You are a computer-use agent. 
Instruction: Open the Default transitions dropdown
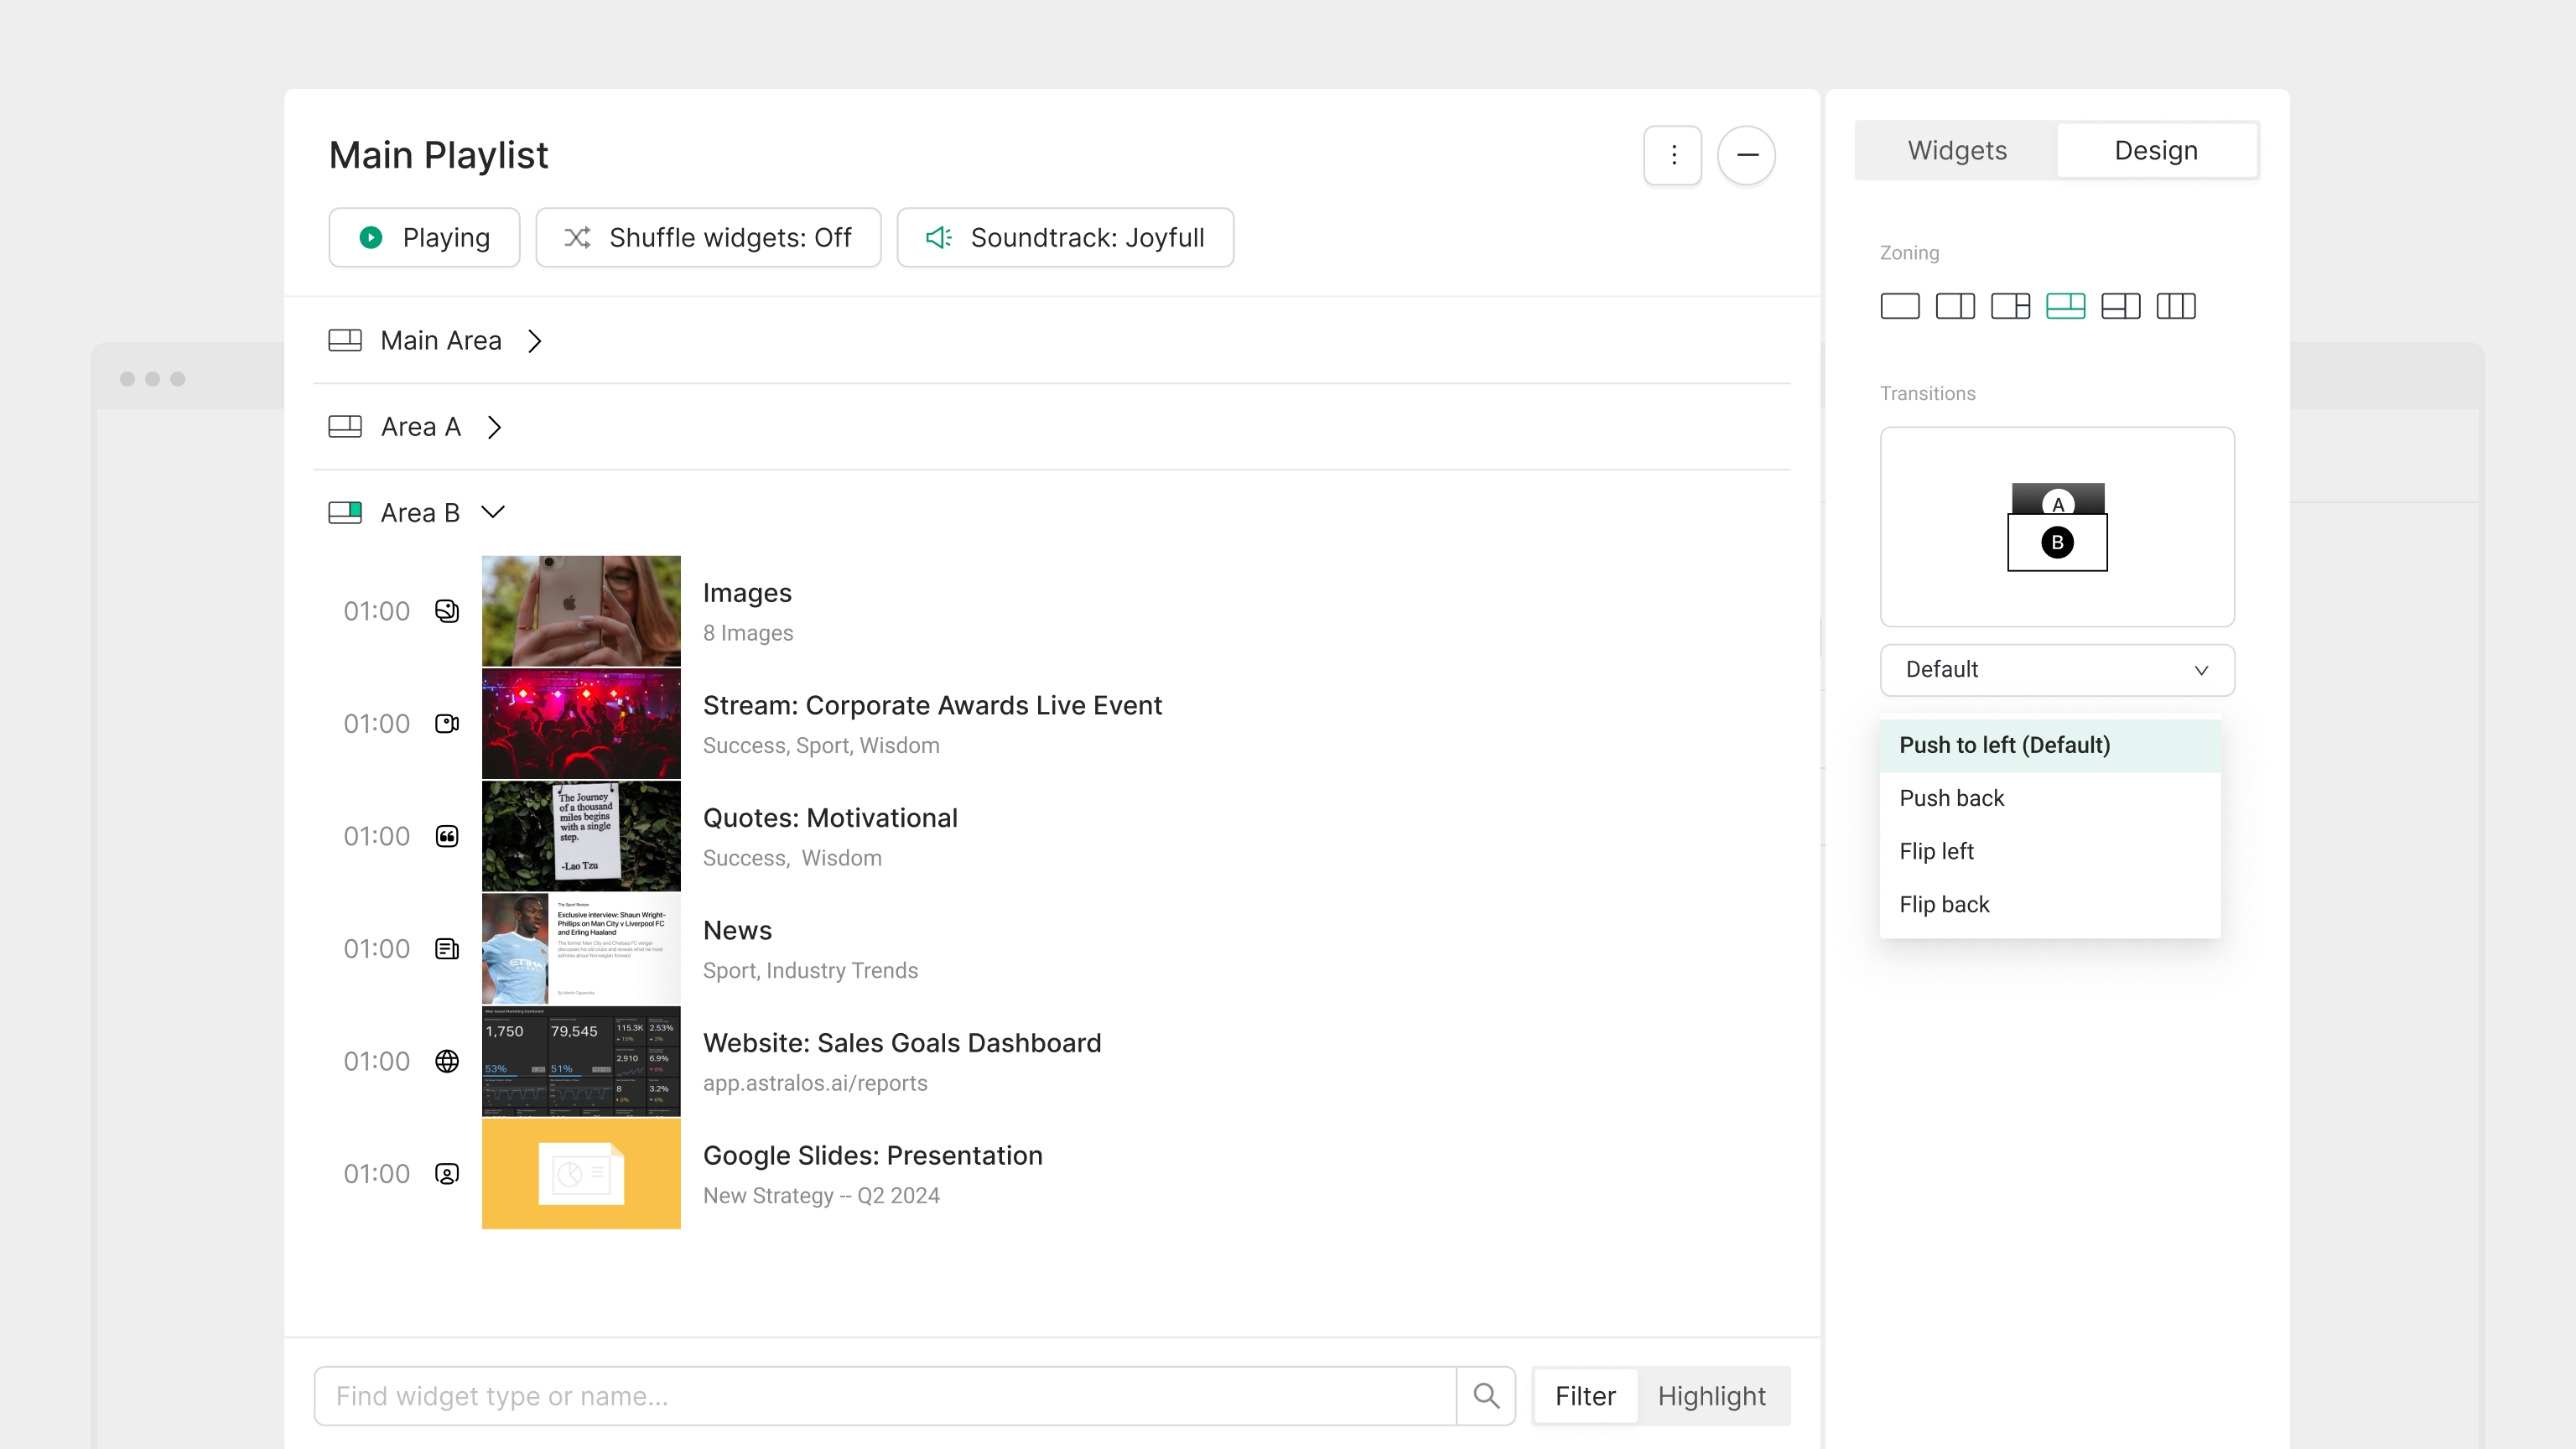pyautogui.click(x=2057, y=670)
